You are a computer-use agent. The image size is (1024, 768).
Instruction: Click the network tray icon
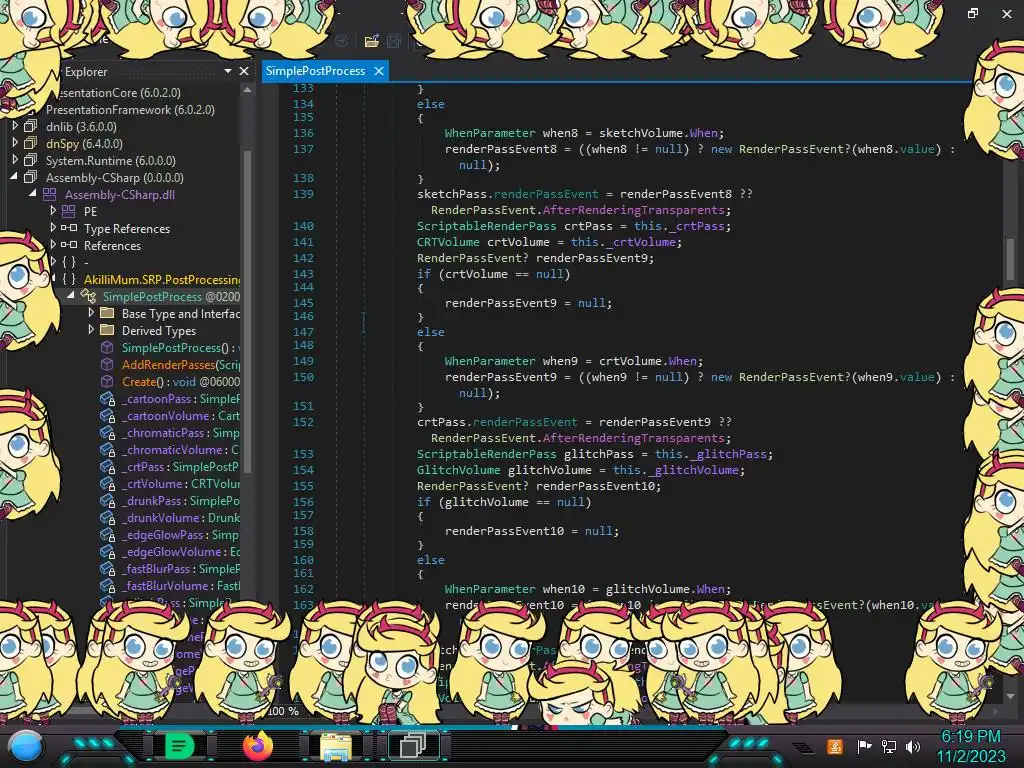889,746
